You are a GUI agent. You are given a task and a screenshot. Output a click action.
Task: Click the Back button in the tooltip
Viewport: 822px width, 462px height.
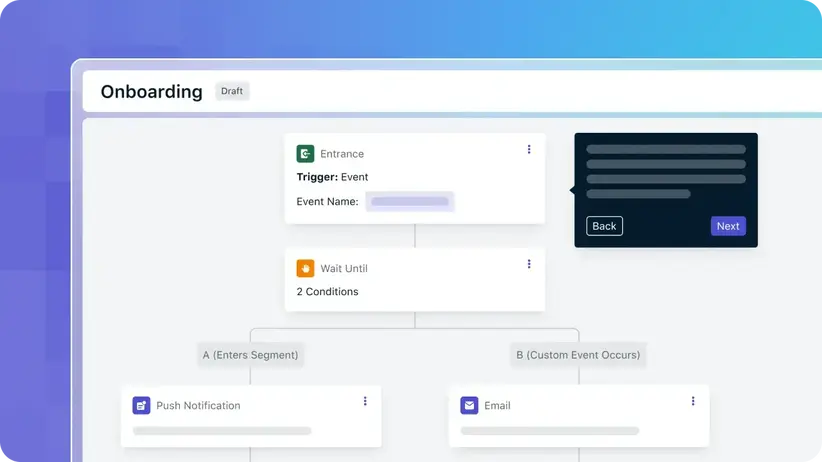(x=604, y=226)
